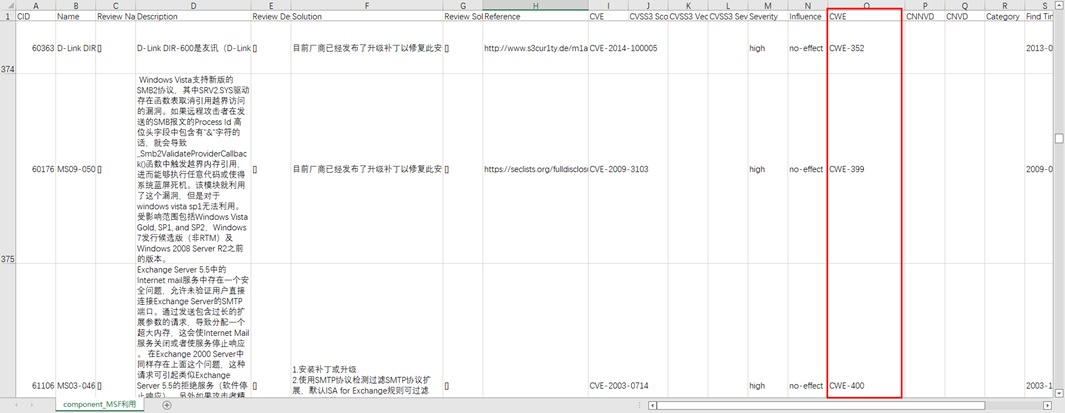Select column R header
This screenshot has height=413, width=1065.
click(1005, 5)
